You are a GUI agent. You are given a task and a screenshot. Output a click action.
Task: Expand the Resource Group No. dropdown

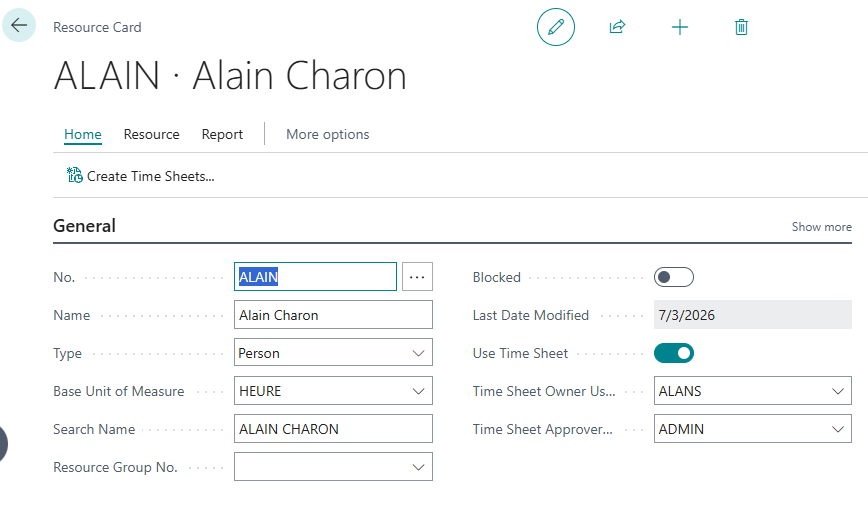click(418, 467)
